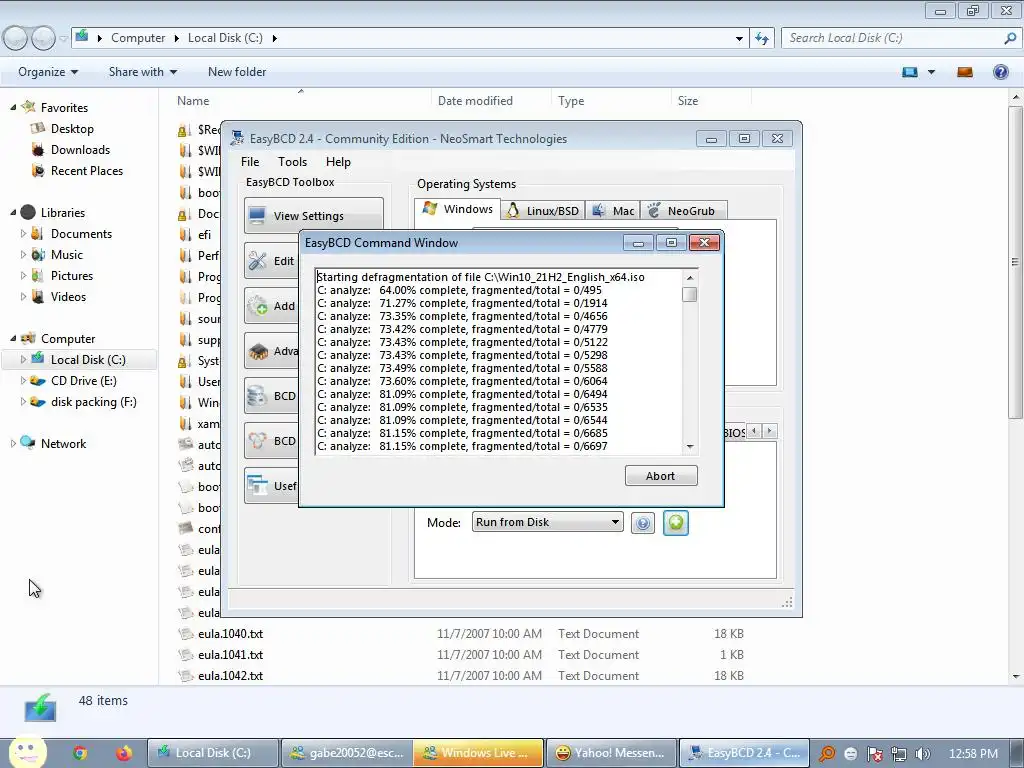Expand the CD Drive (E:) node
Viewport: 1024px width, 768px height.
click(x=24, y=380)
